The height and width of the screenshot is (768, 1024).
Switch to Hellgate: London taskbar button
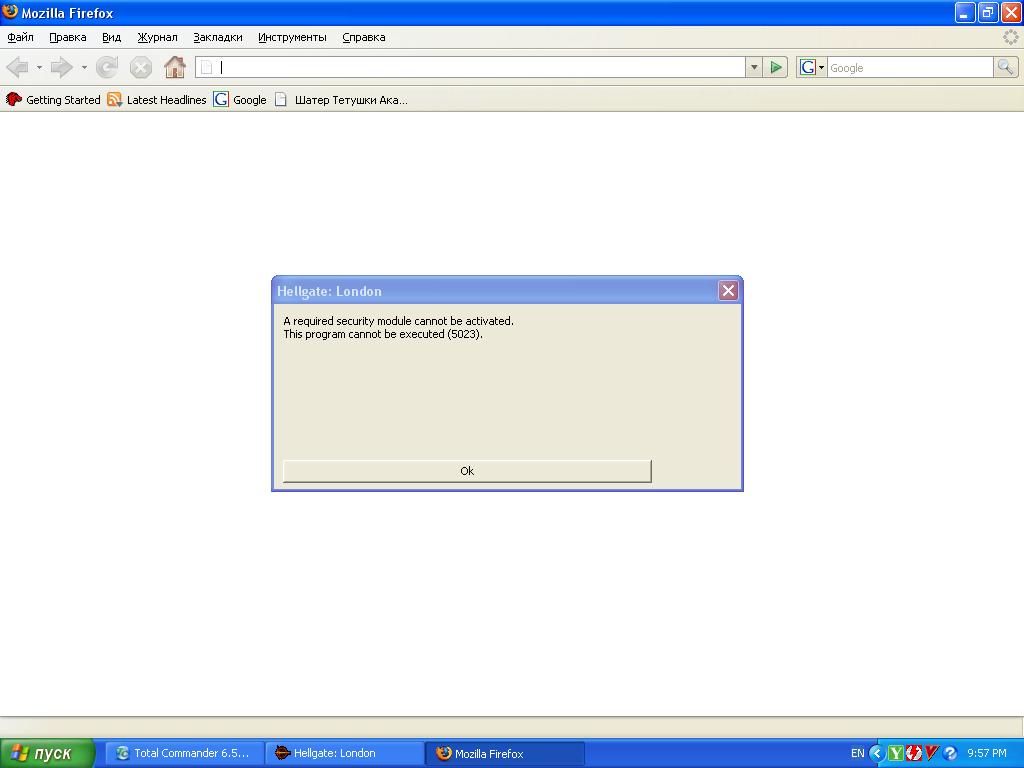point(344,753)
